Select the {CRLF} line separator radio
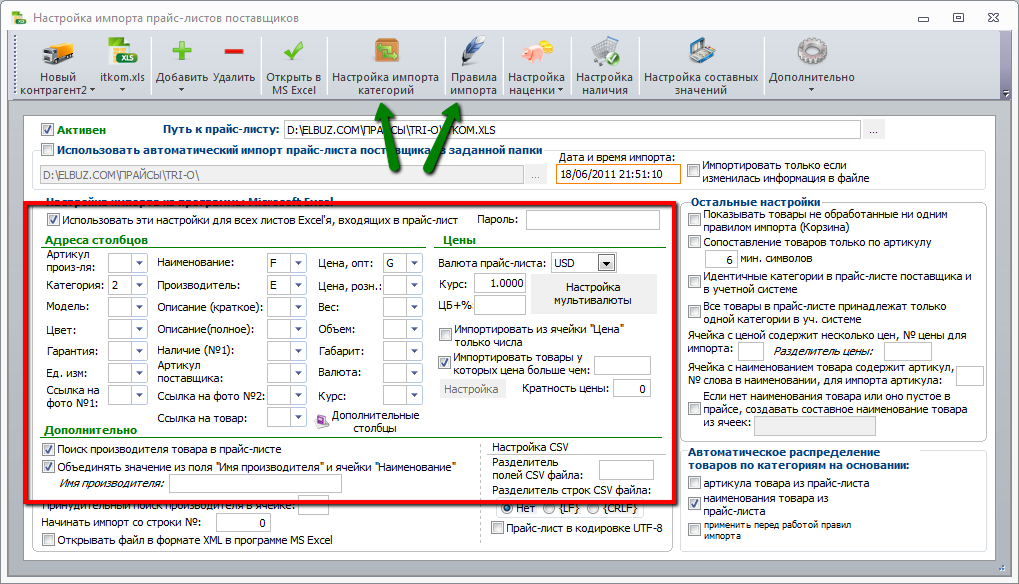Image resolution: width=1019 pixels, height=584 pixels. coord(593,508)
